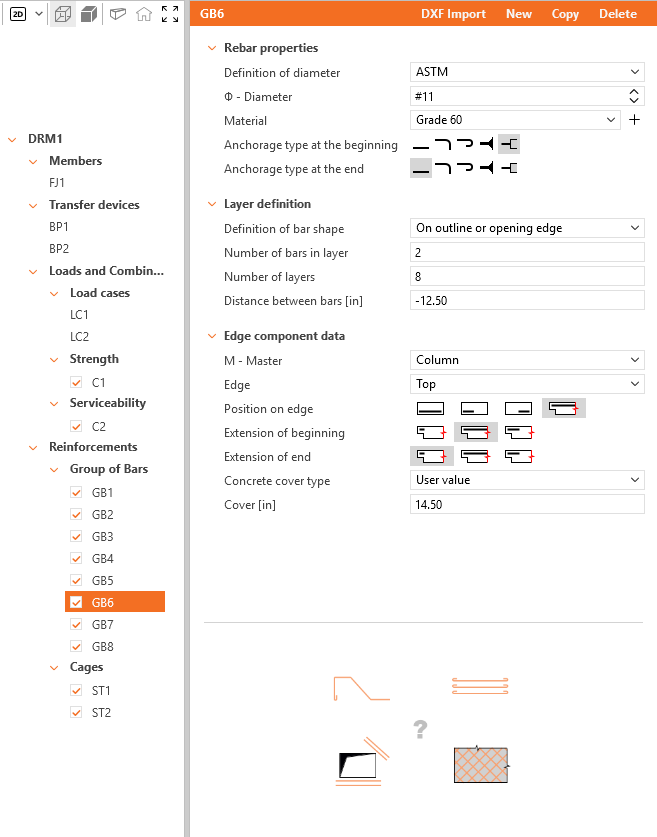657x837 pixels.
Task: Disable the C1 strength combination checkbox
Action: tap(76, 382)
